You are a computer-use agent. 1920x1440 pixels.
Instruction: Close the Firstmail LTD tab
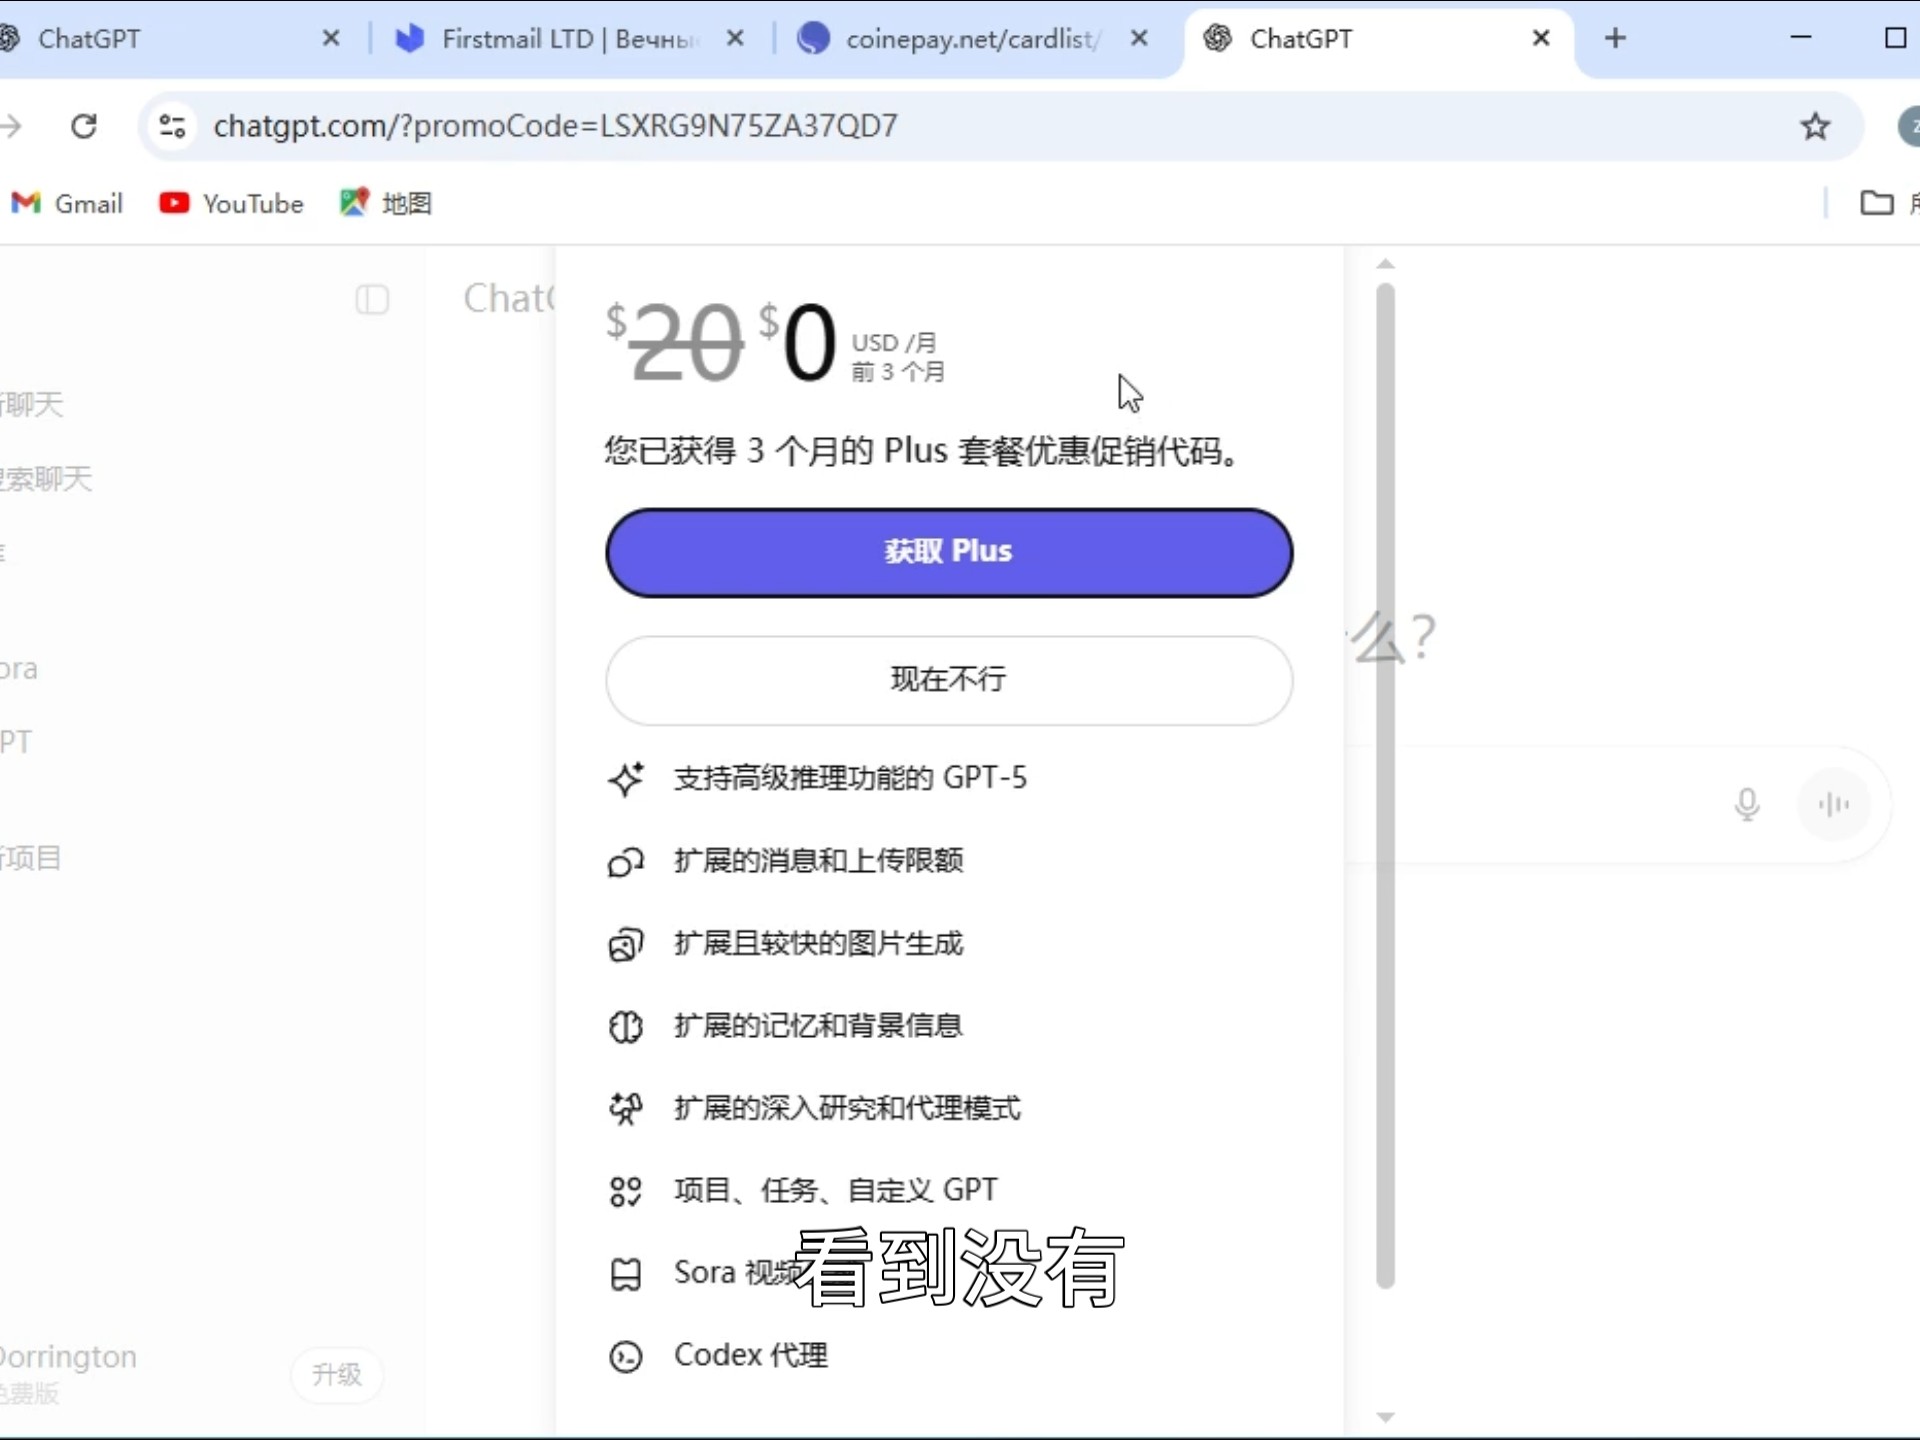coord(735,39)
